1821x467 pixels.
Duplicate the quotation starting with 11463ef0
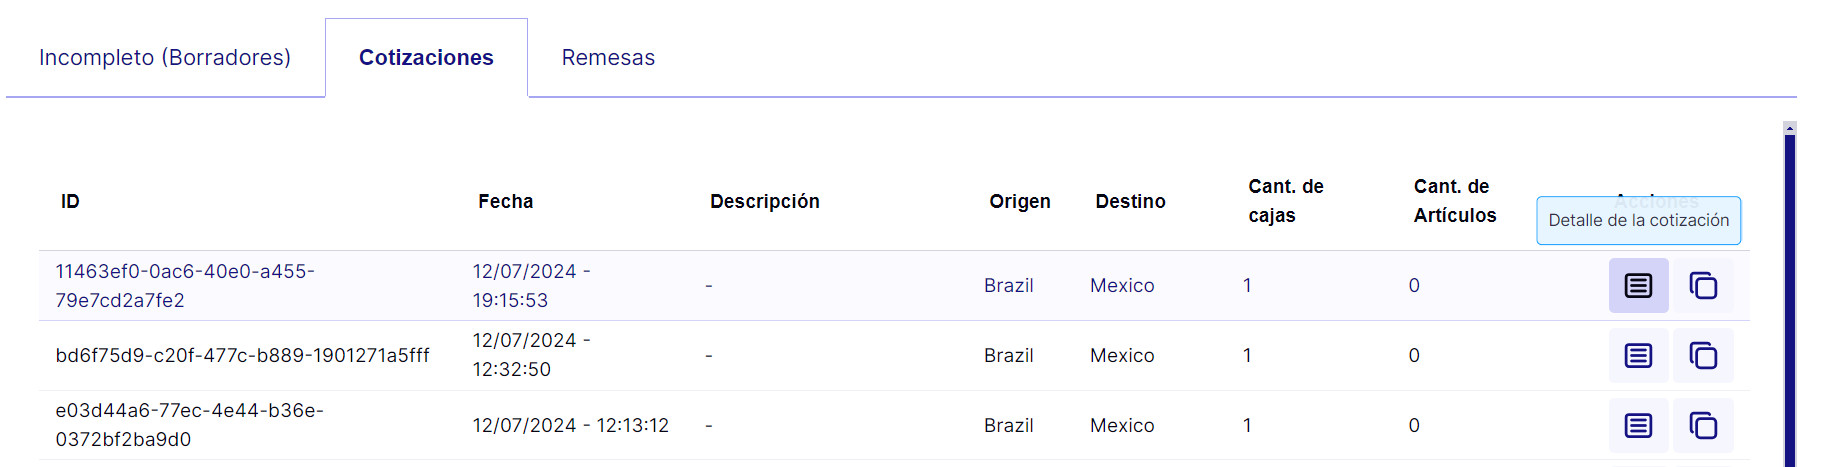tap(1703, 286)
